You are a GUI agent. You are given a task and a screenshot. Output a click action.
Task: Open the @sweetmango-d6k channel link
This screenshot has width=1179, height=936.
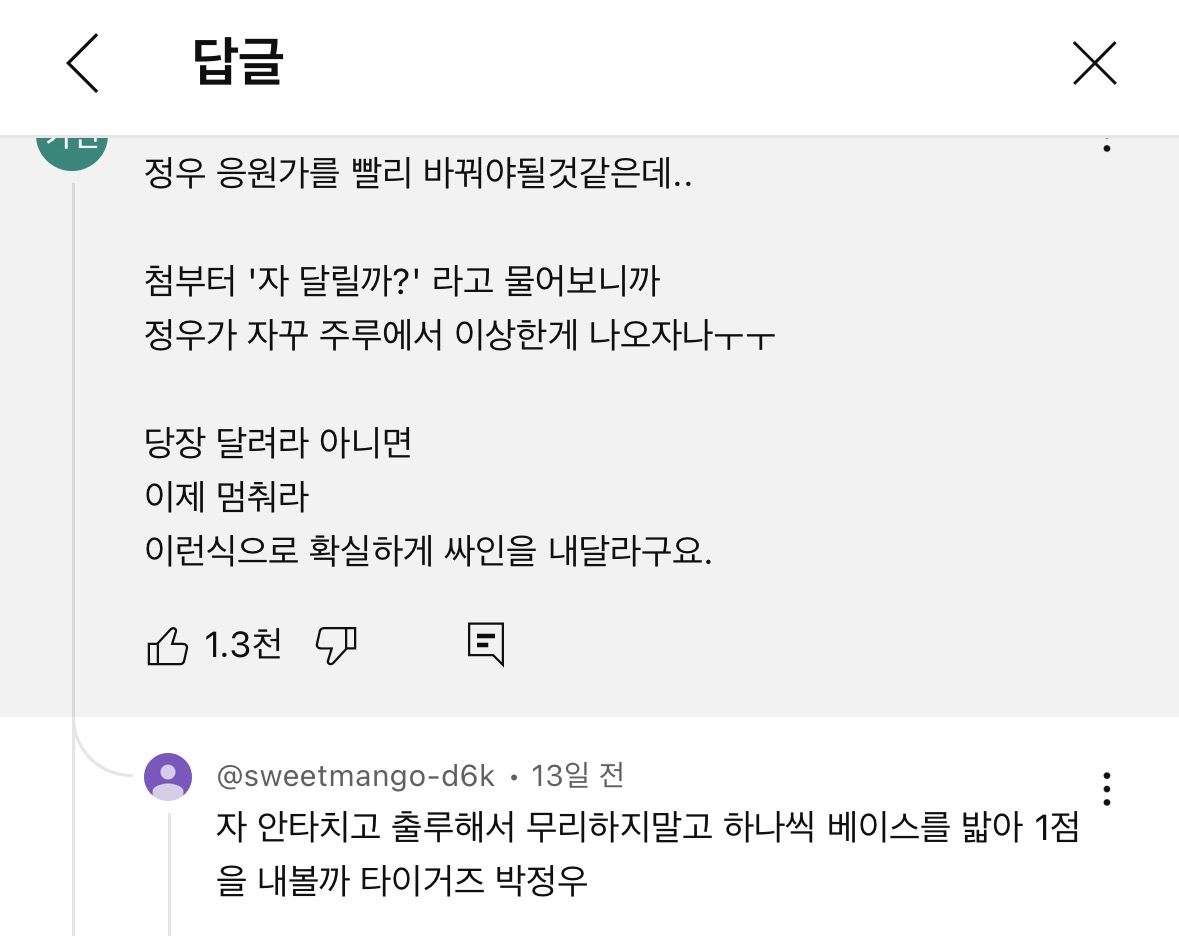356,776
